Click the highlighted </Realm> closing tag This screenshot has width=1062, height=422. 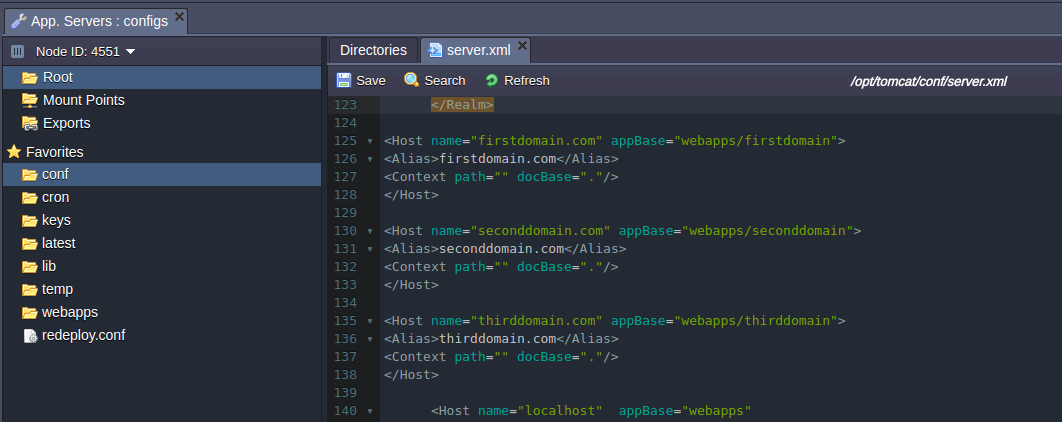coord(463,105)
